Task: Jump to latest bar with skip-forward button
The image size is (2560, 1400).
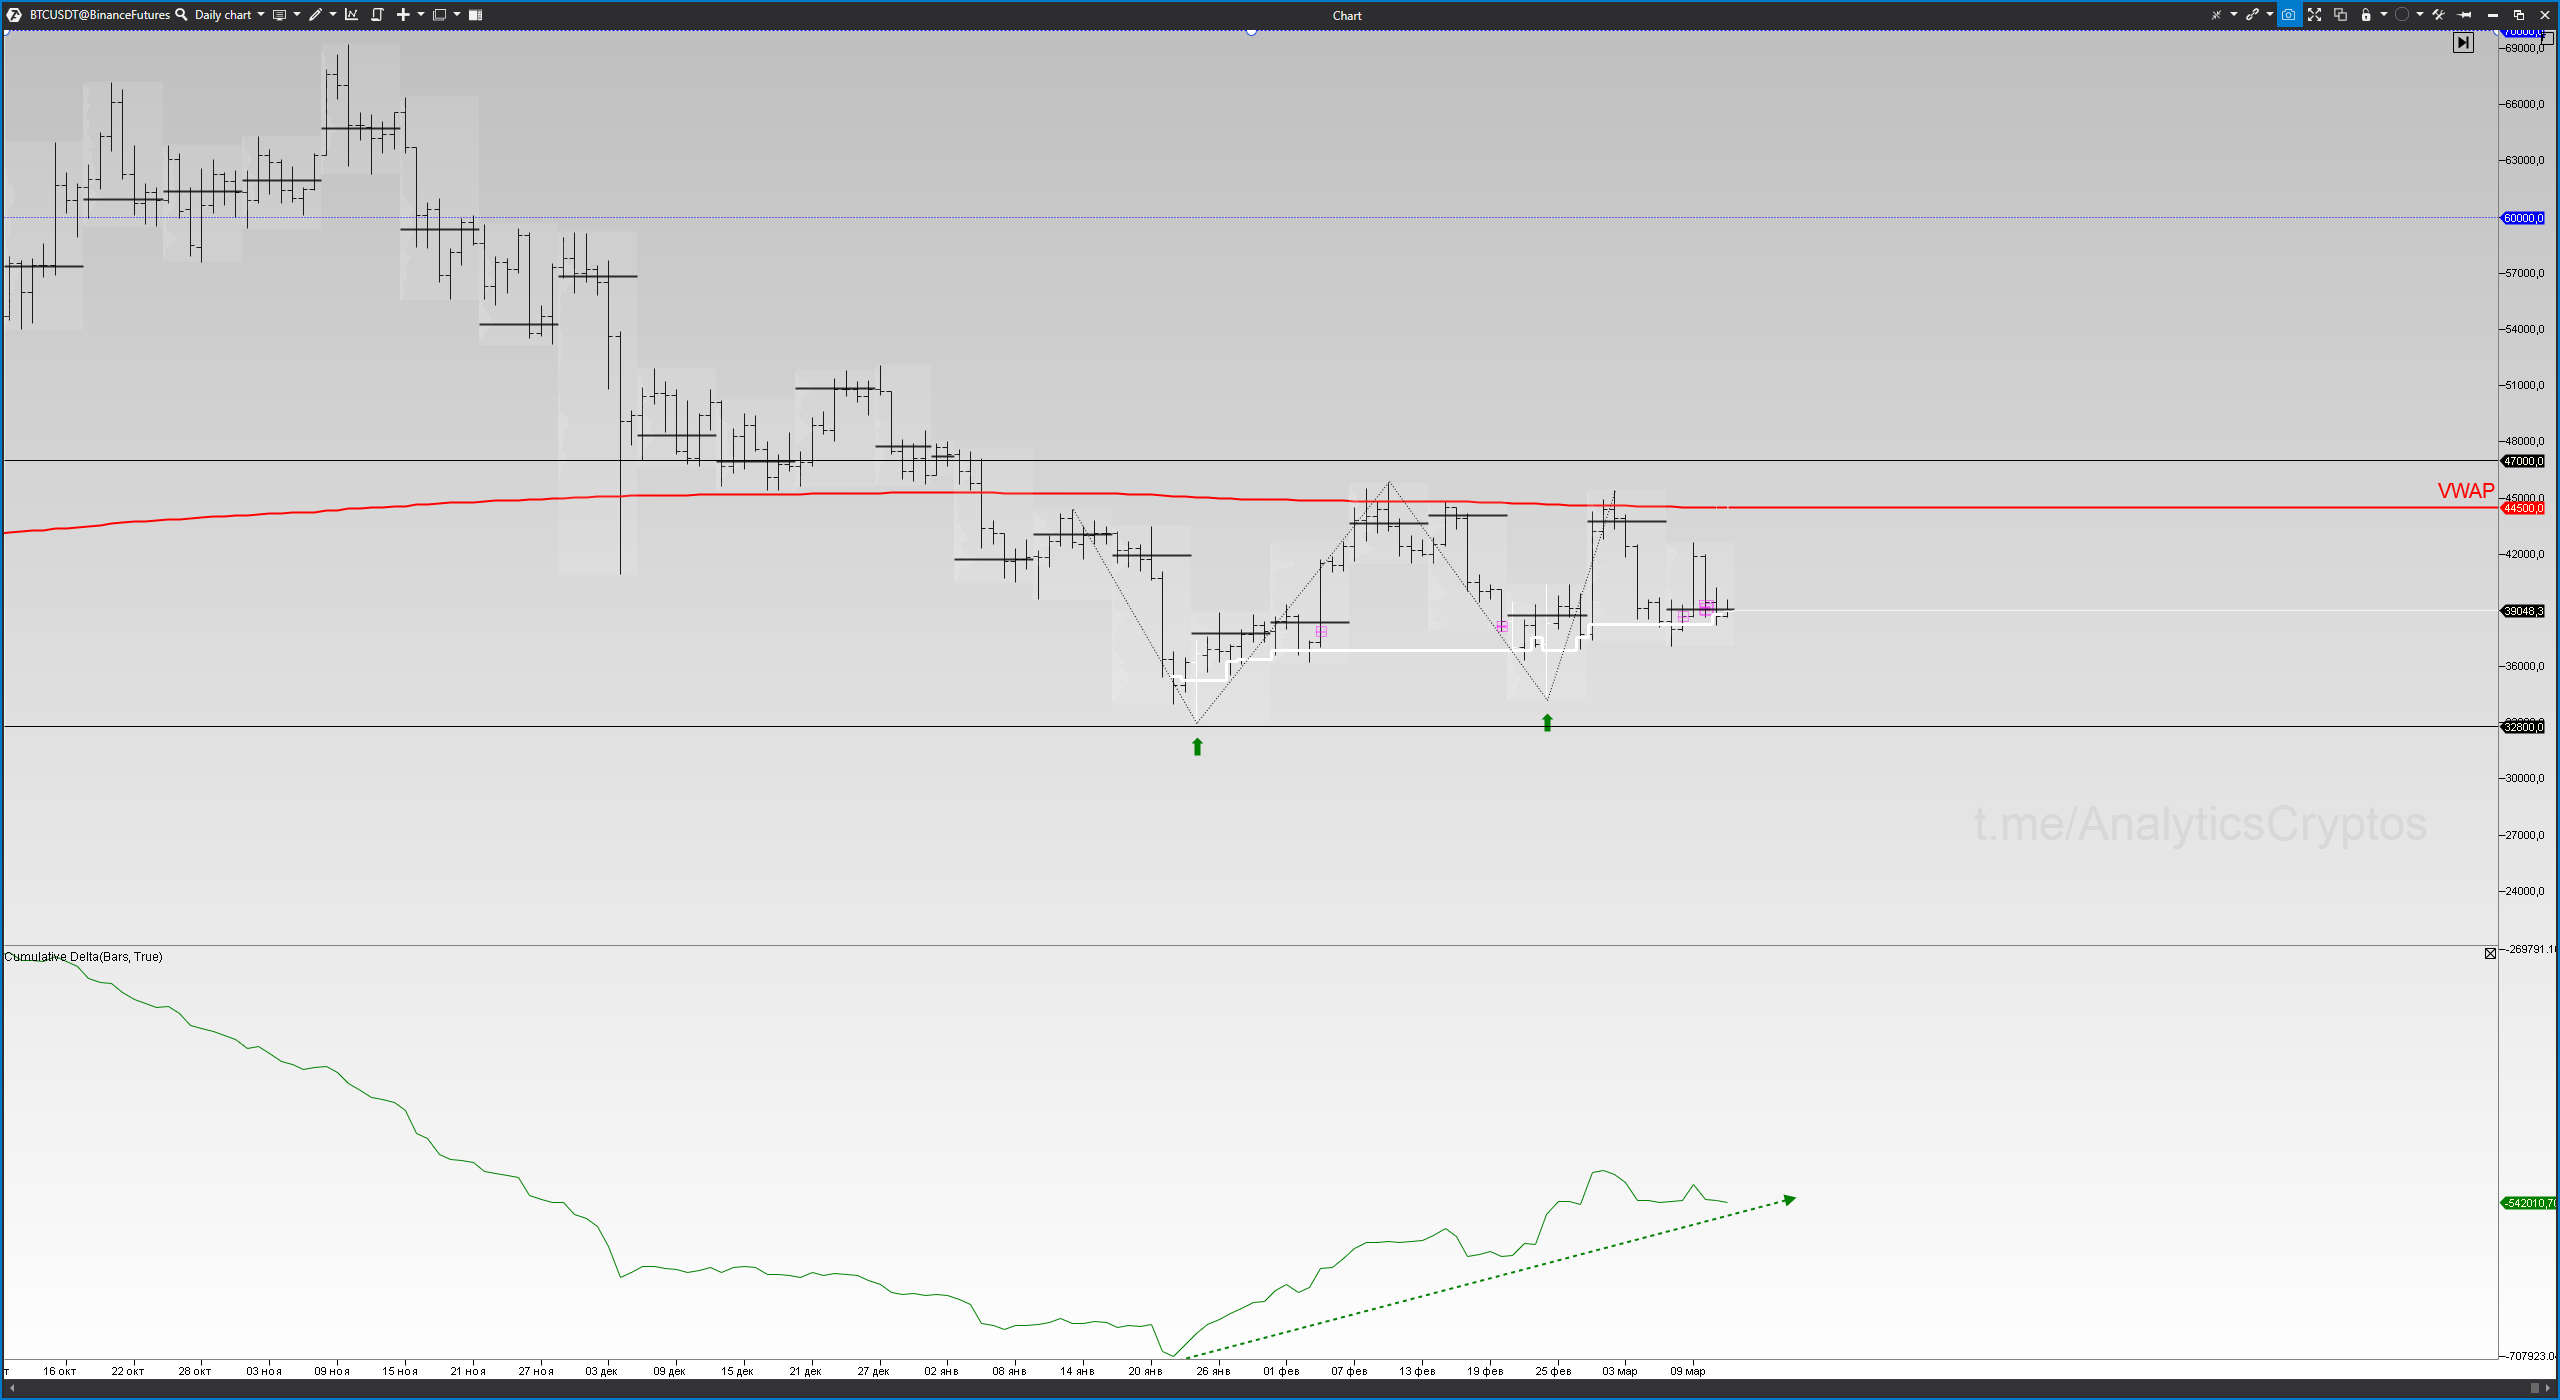Action: (2463, 43)
